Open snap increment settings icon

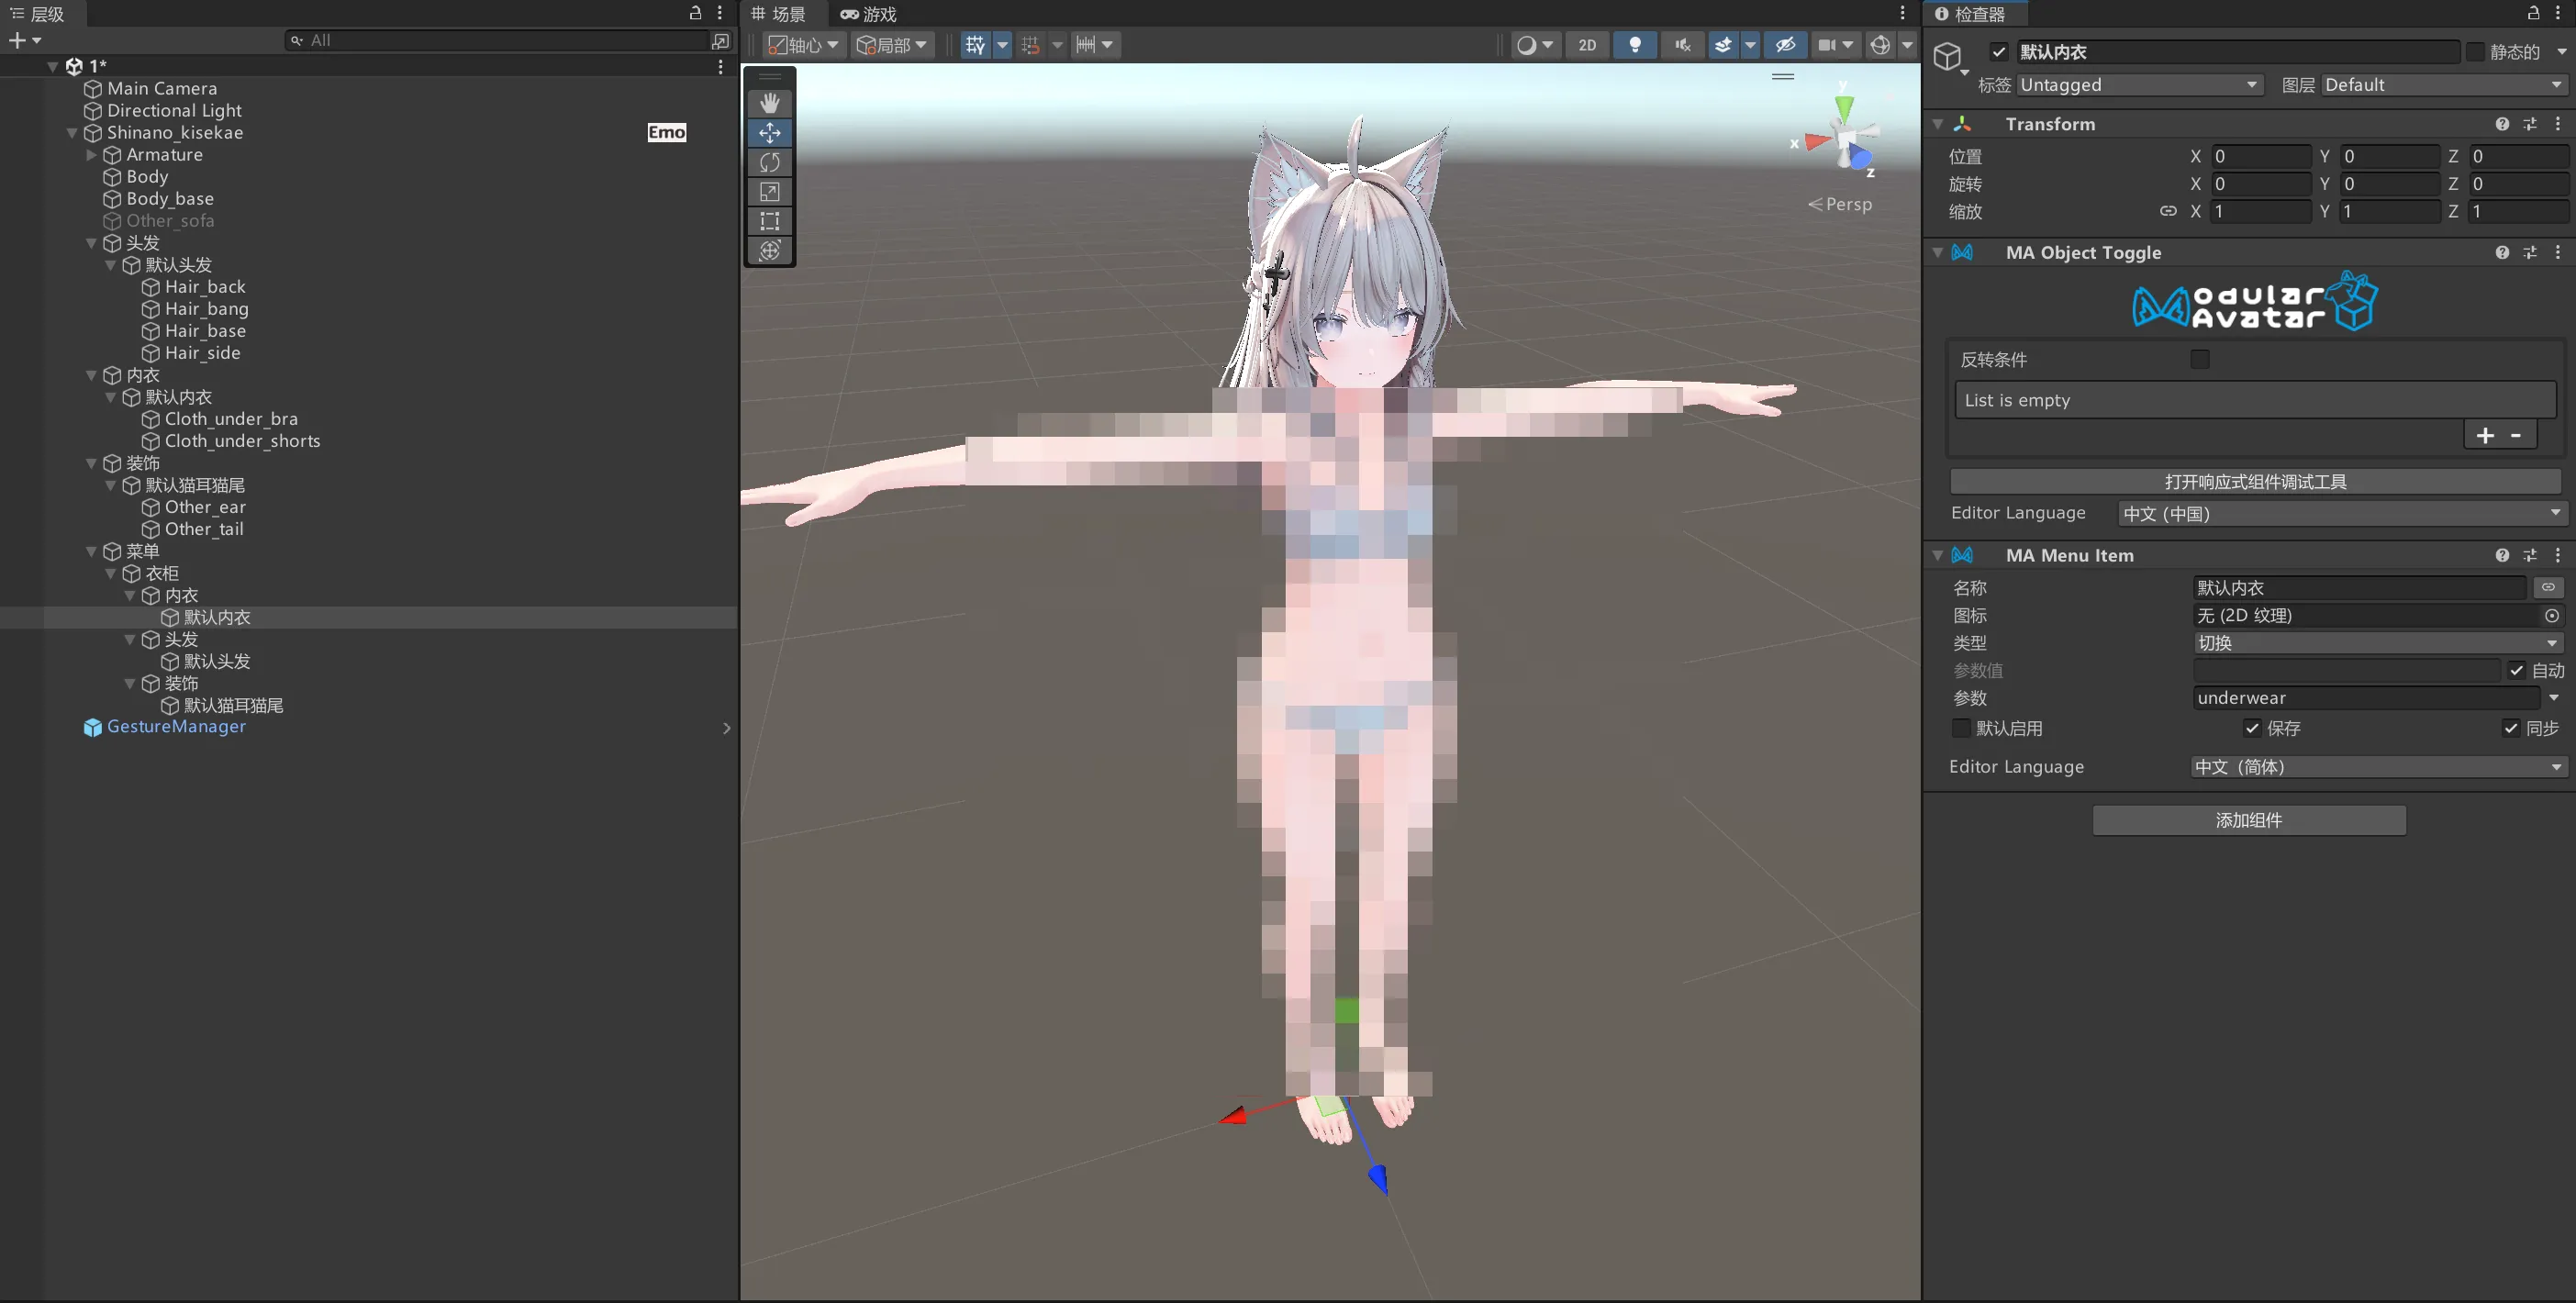1086,45
